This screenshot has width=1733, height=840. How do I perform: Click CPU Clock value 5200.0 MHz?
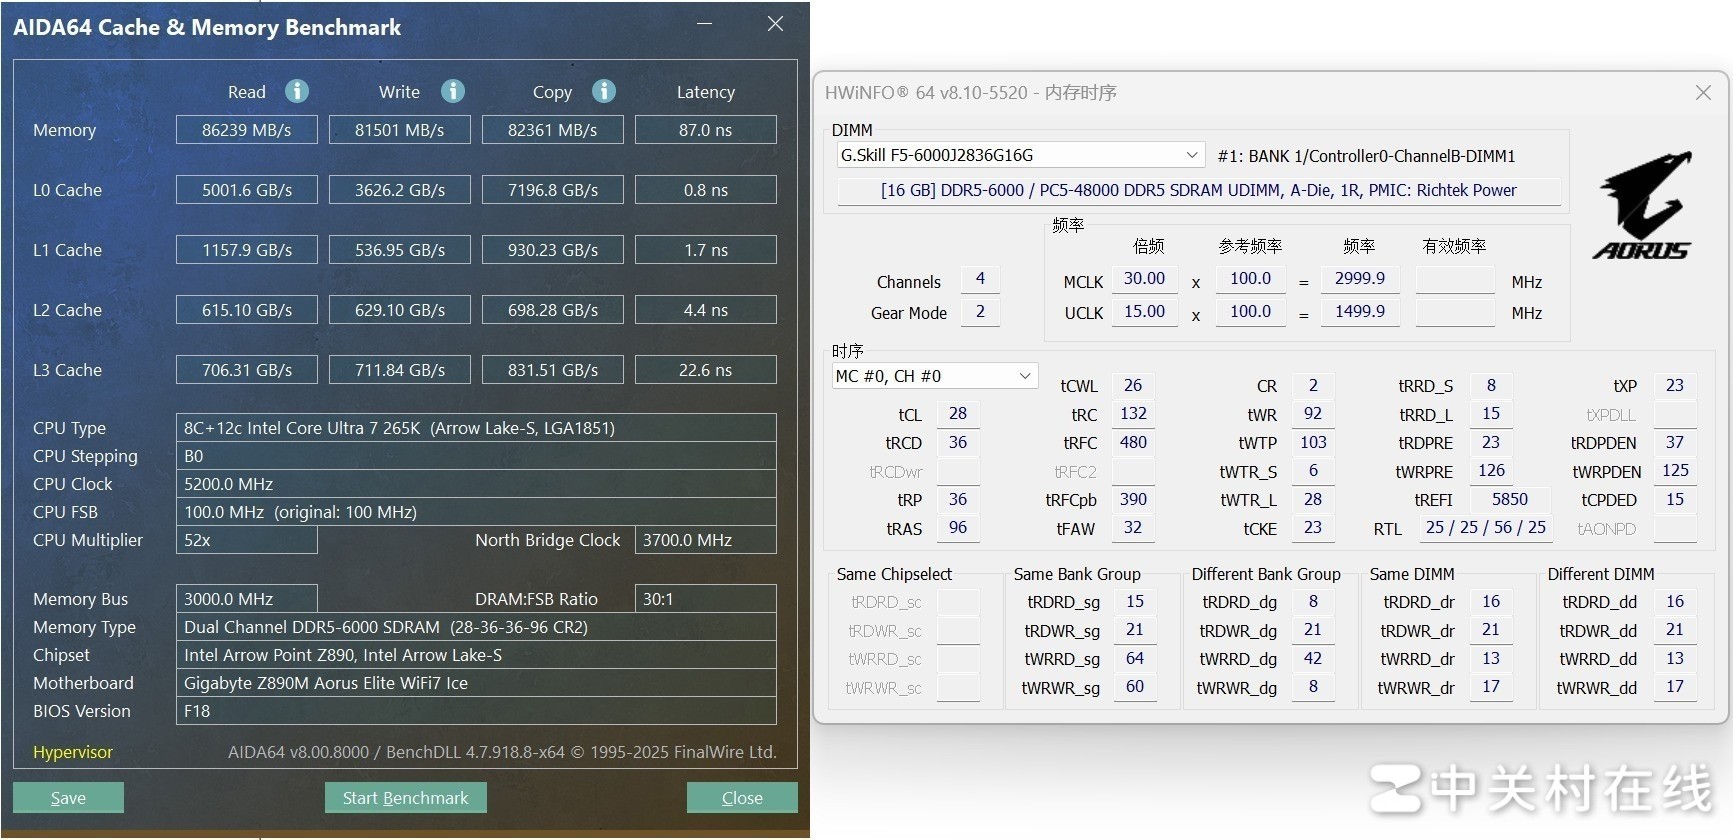[476, 484]
